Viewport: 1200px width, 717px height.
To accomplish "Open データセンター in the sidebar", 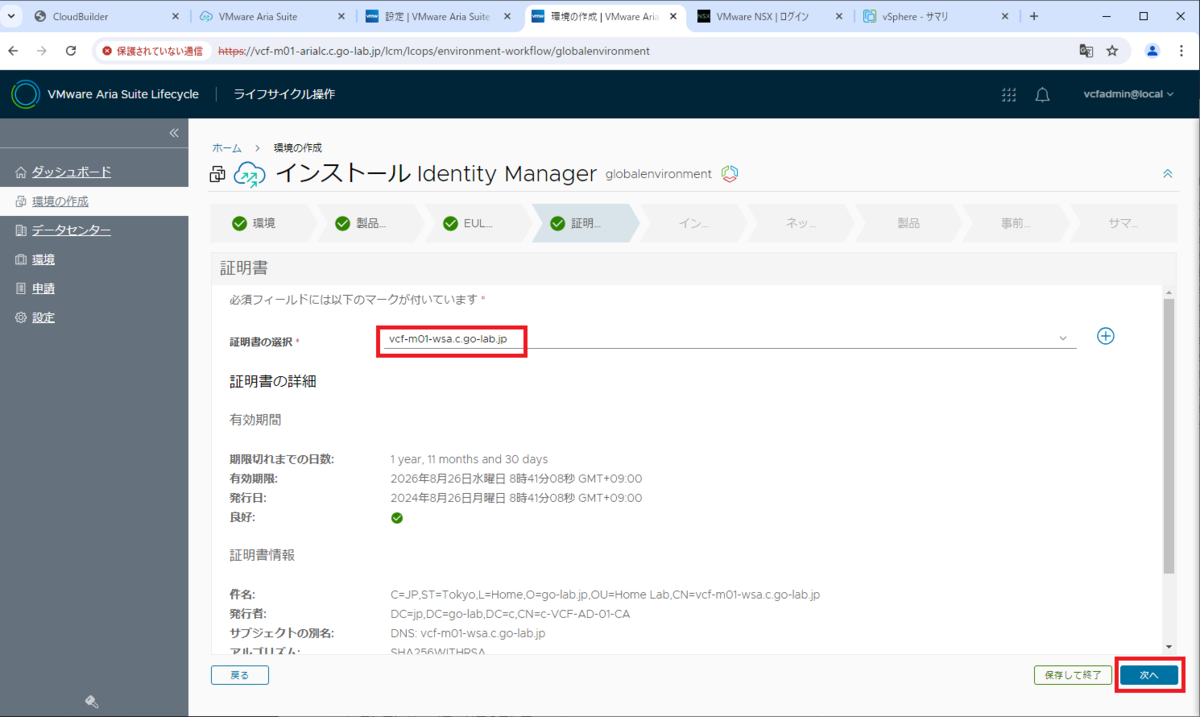I will click(x=71, y=230).
